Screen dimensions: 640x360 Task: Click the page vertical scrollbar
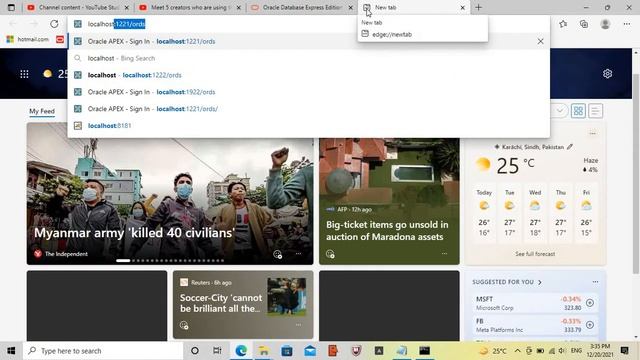pyautogui.click(x=635, y=173)
